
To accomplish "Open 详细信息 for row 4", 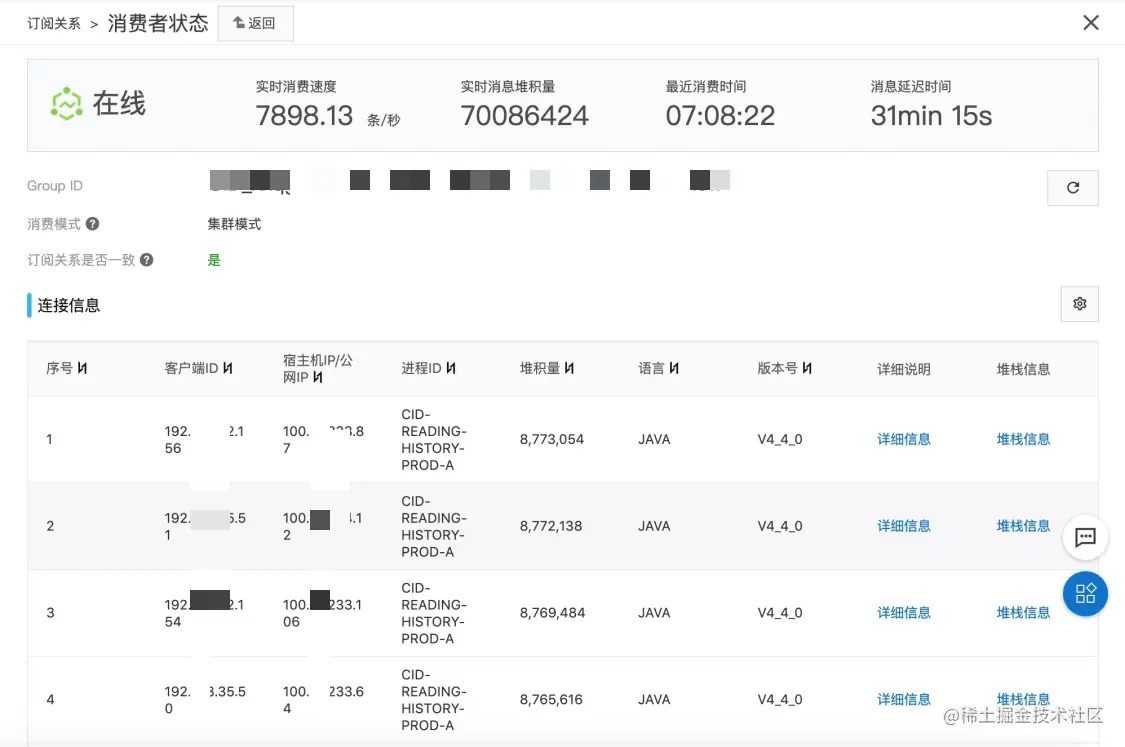I will tap(904, 700).
